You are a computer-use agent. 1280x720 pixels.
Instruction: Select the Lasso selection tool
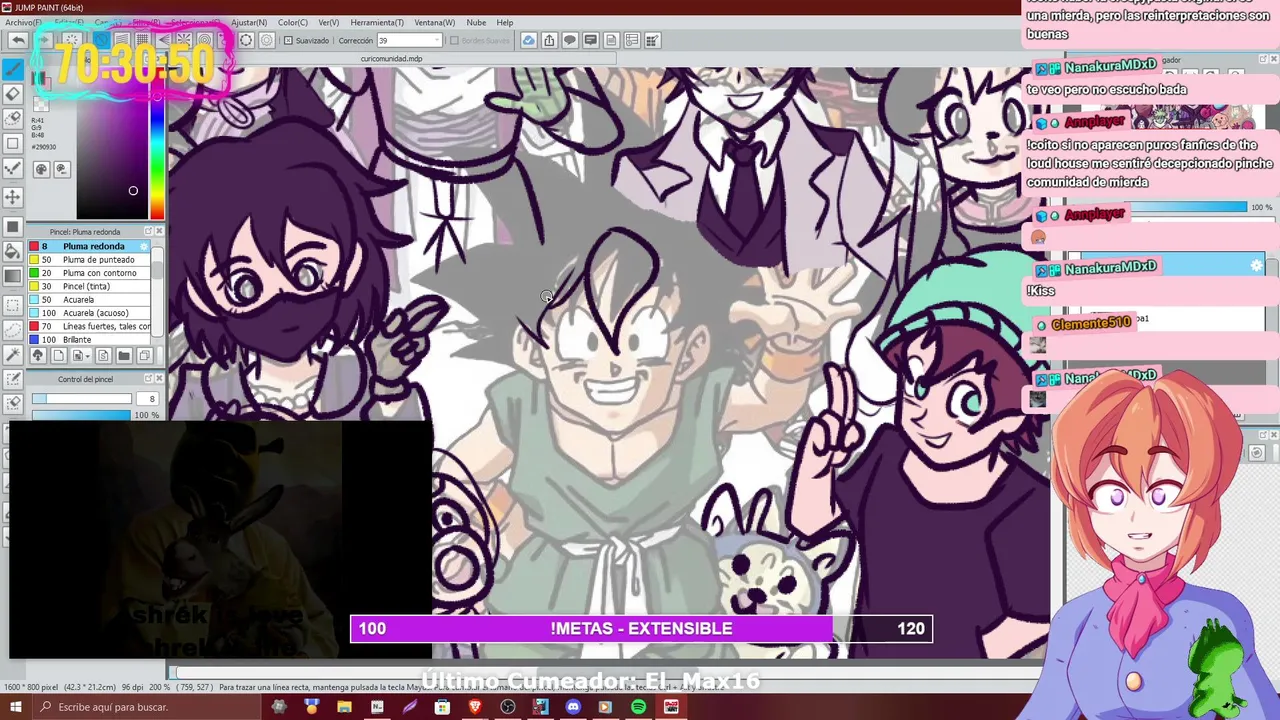(13, 329)
